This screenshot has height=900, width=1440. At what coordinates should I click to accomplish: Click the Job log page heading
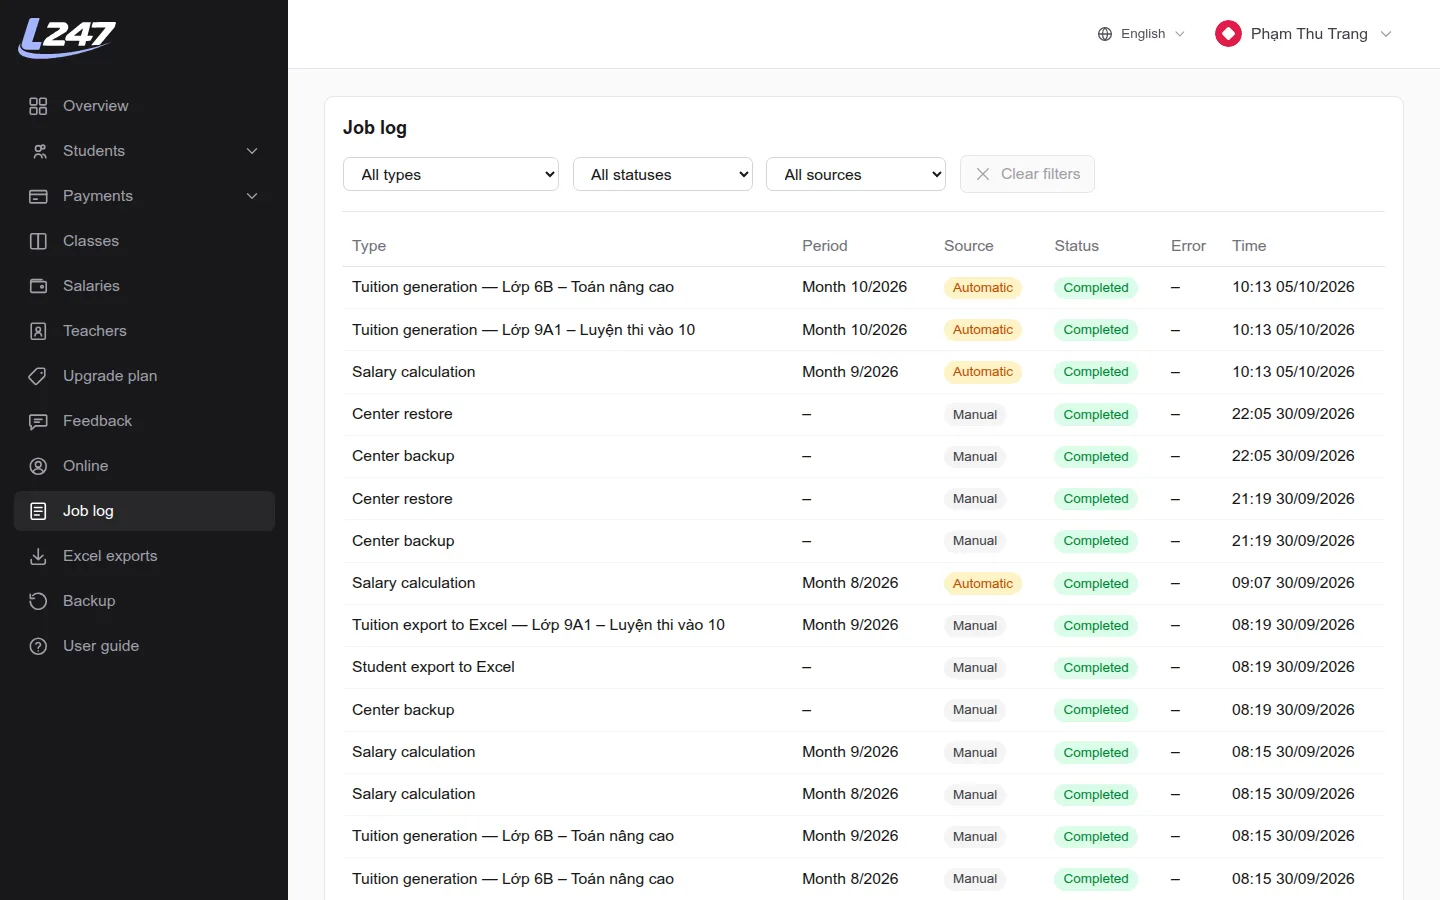[x=375, y=128]
